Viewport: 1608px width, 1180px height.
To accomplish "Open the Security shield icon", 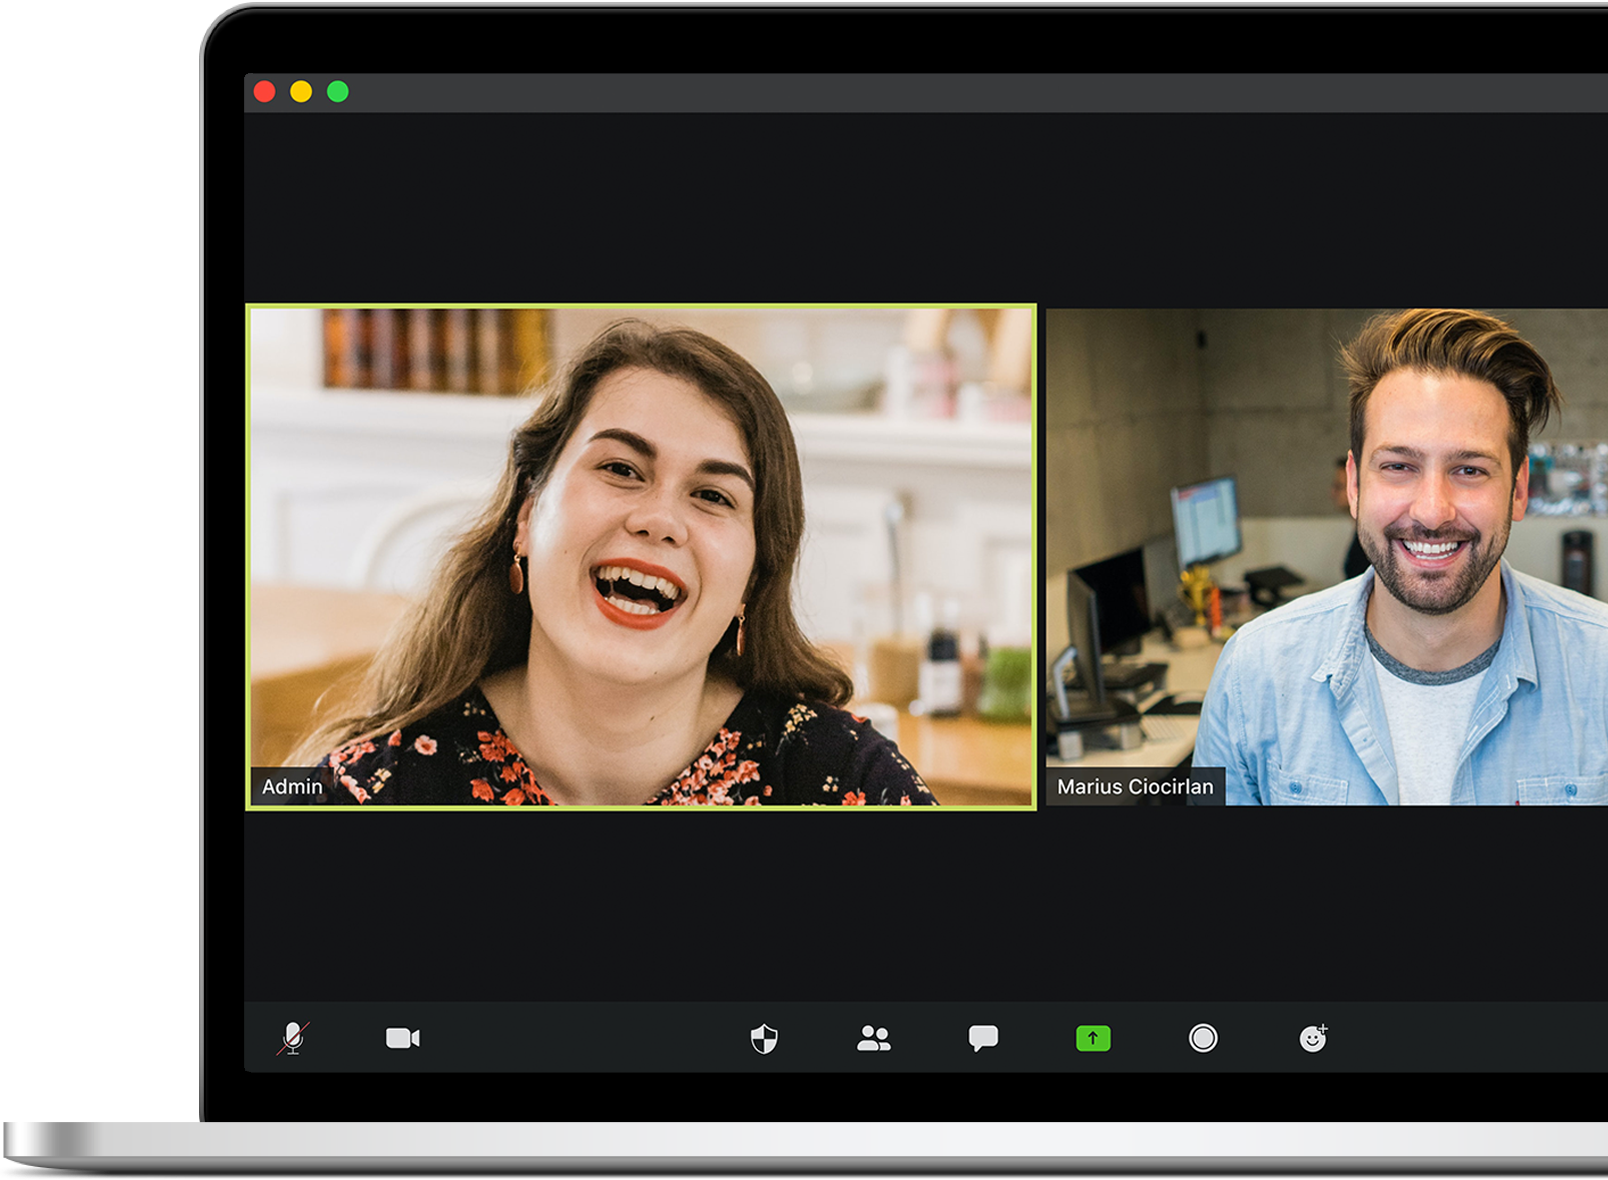I will point(764,1039).
